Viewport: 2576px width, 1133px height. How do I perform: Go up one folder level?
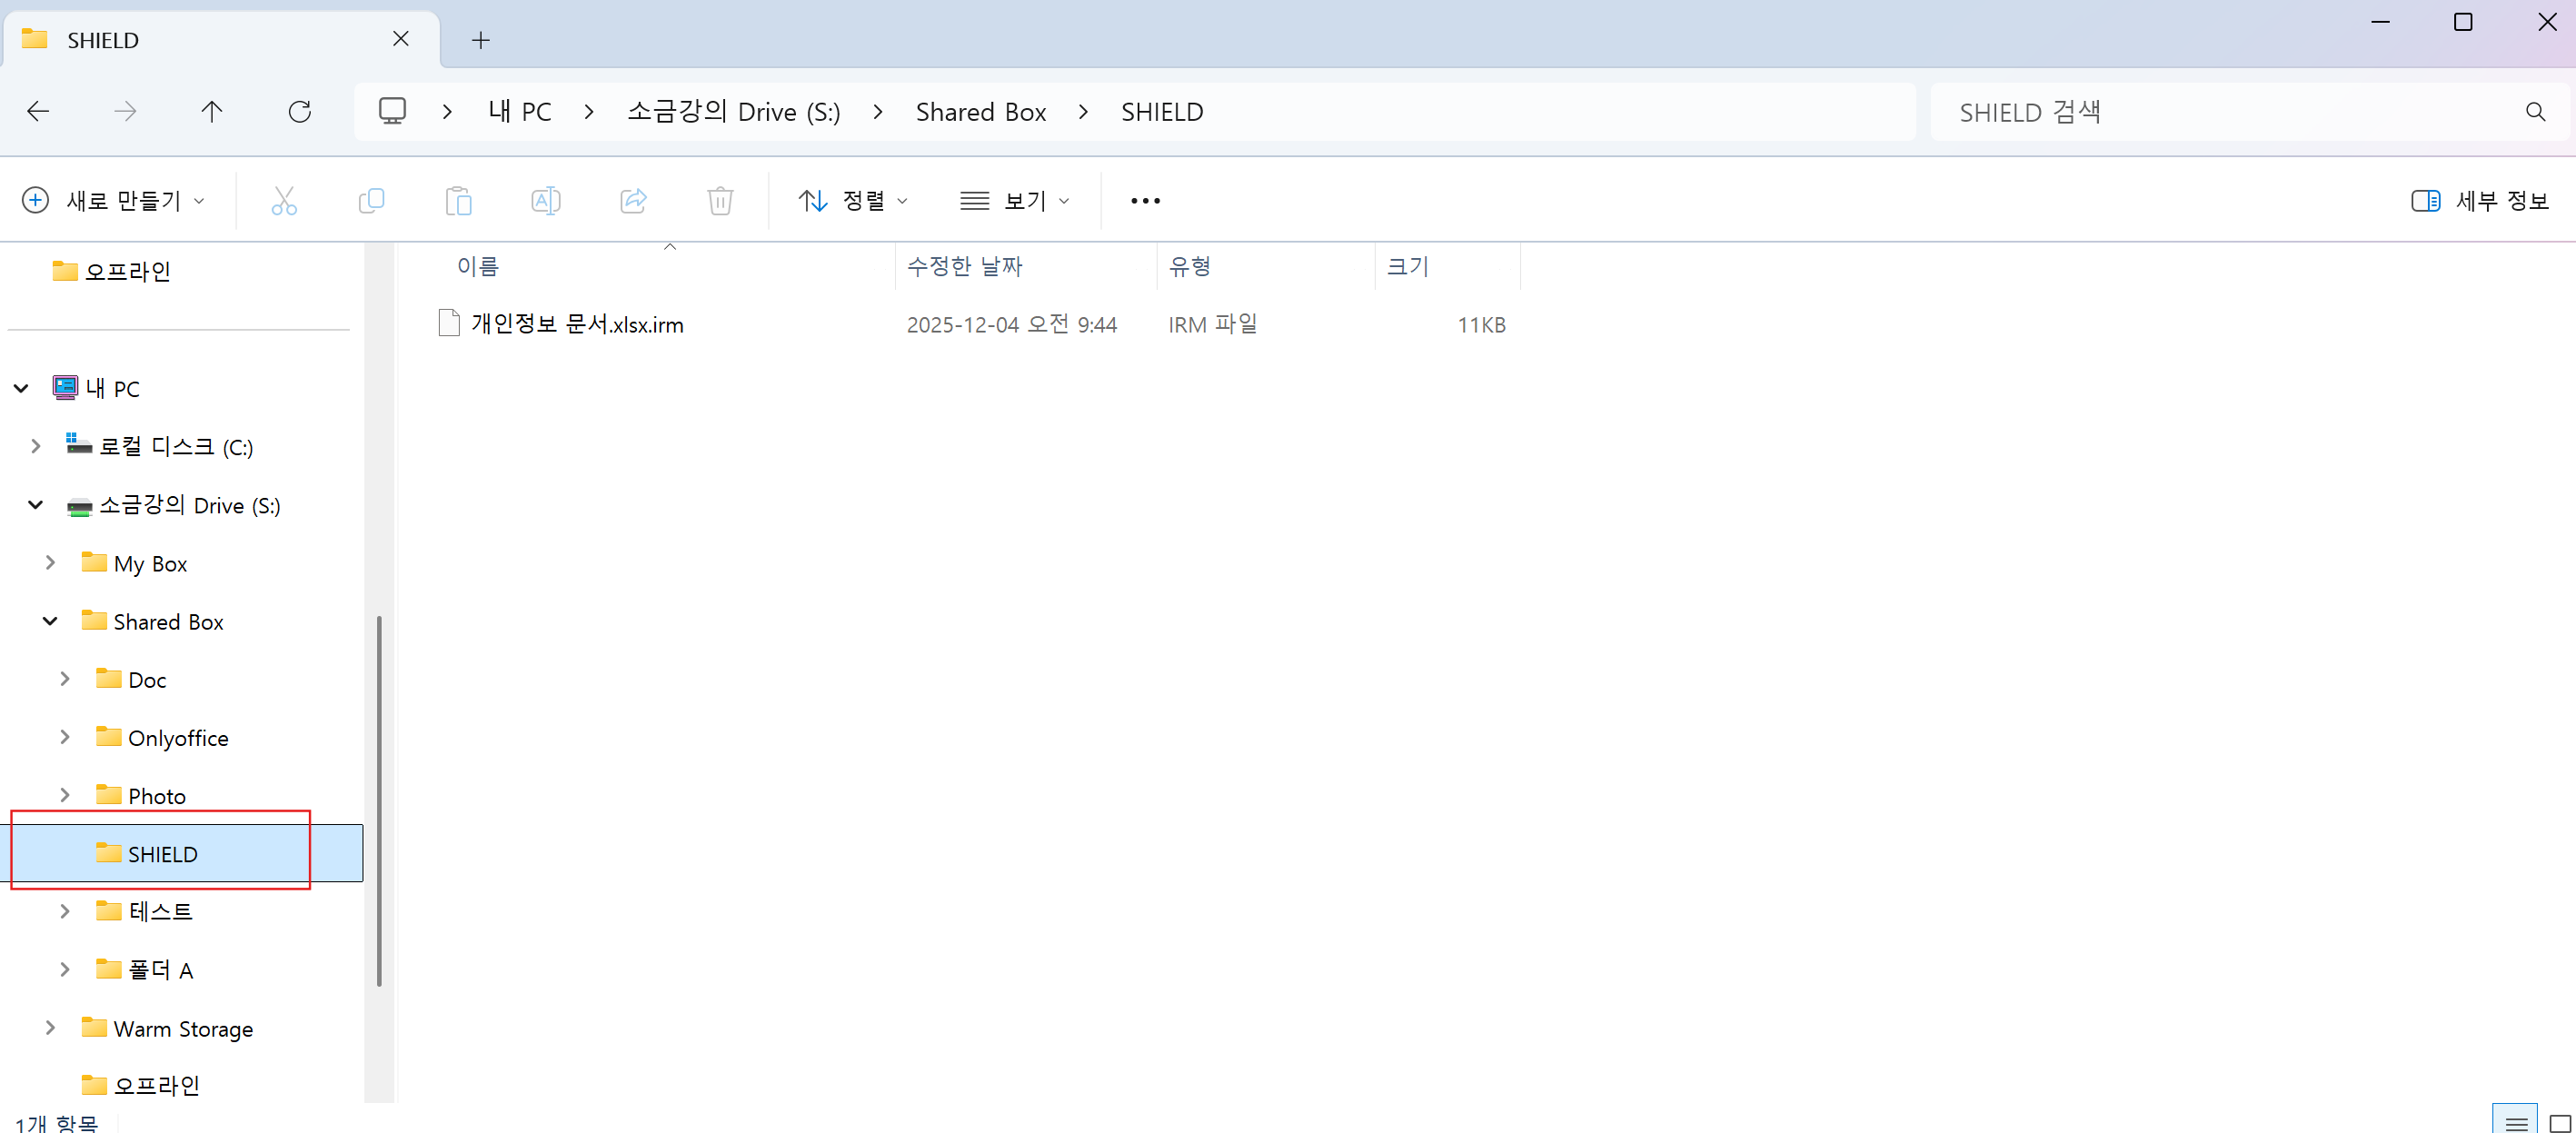point(212,111)
